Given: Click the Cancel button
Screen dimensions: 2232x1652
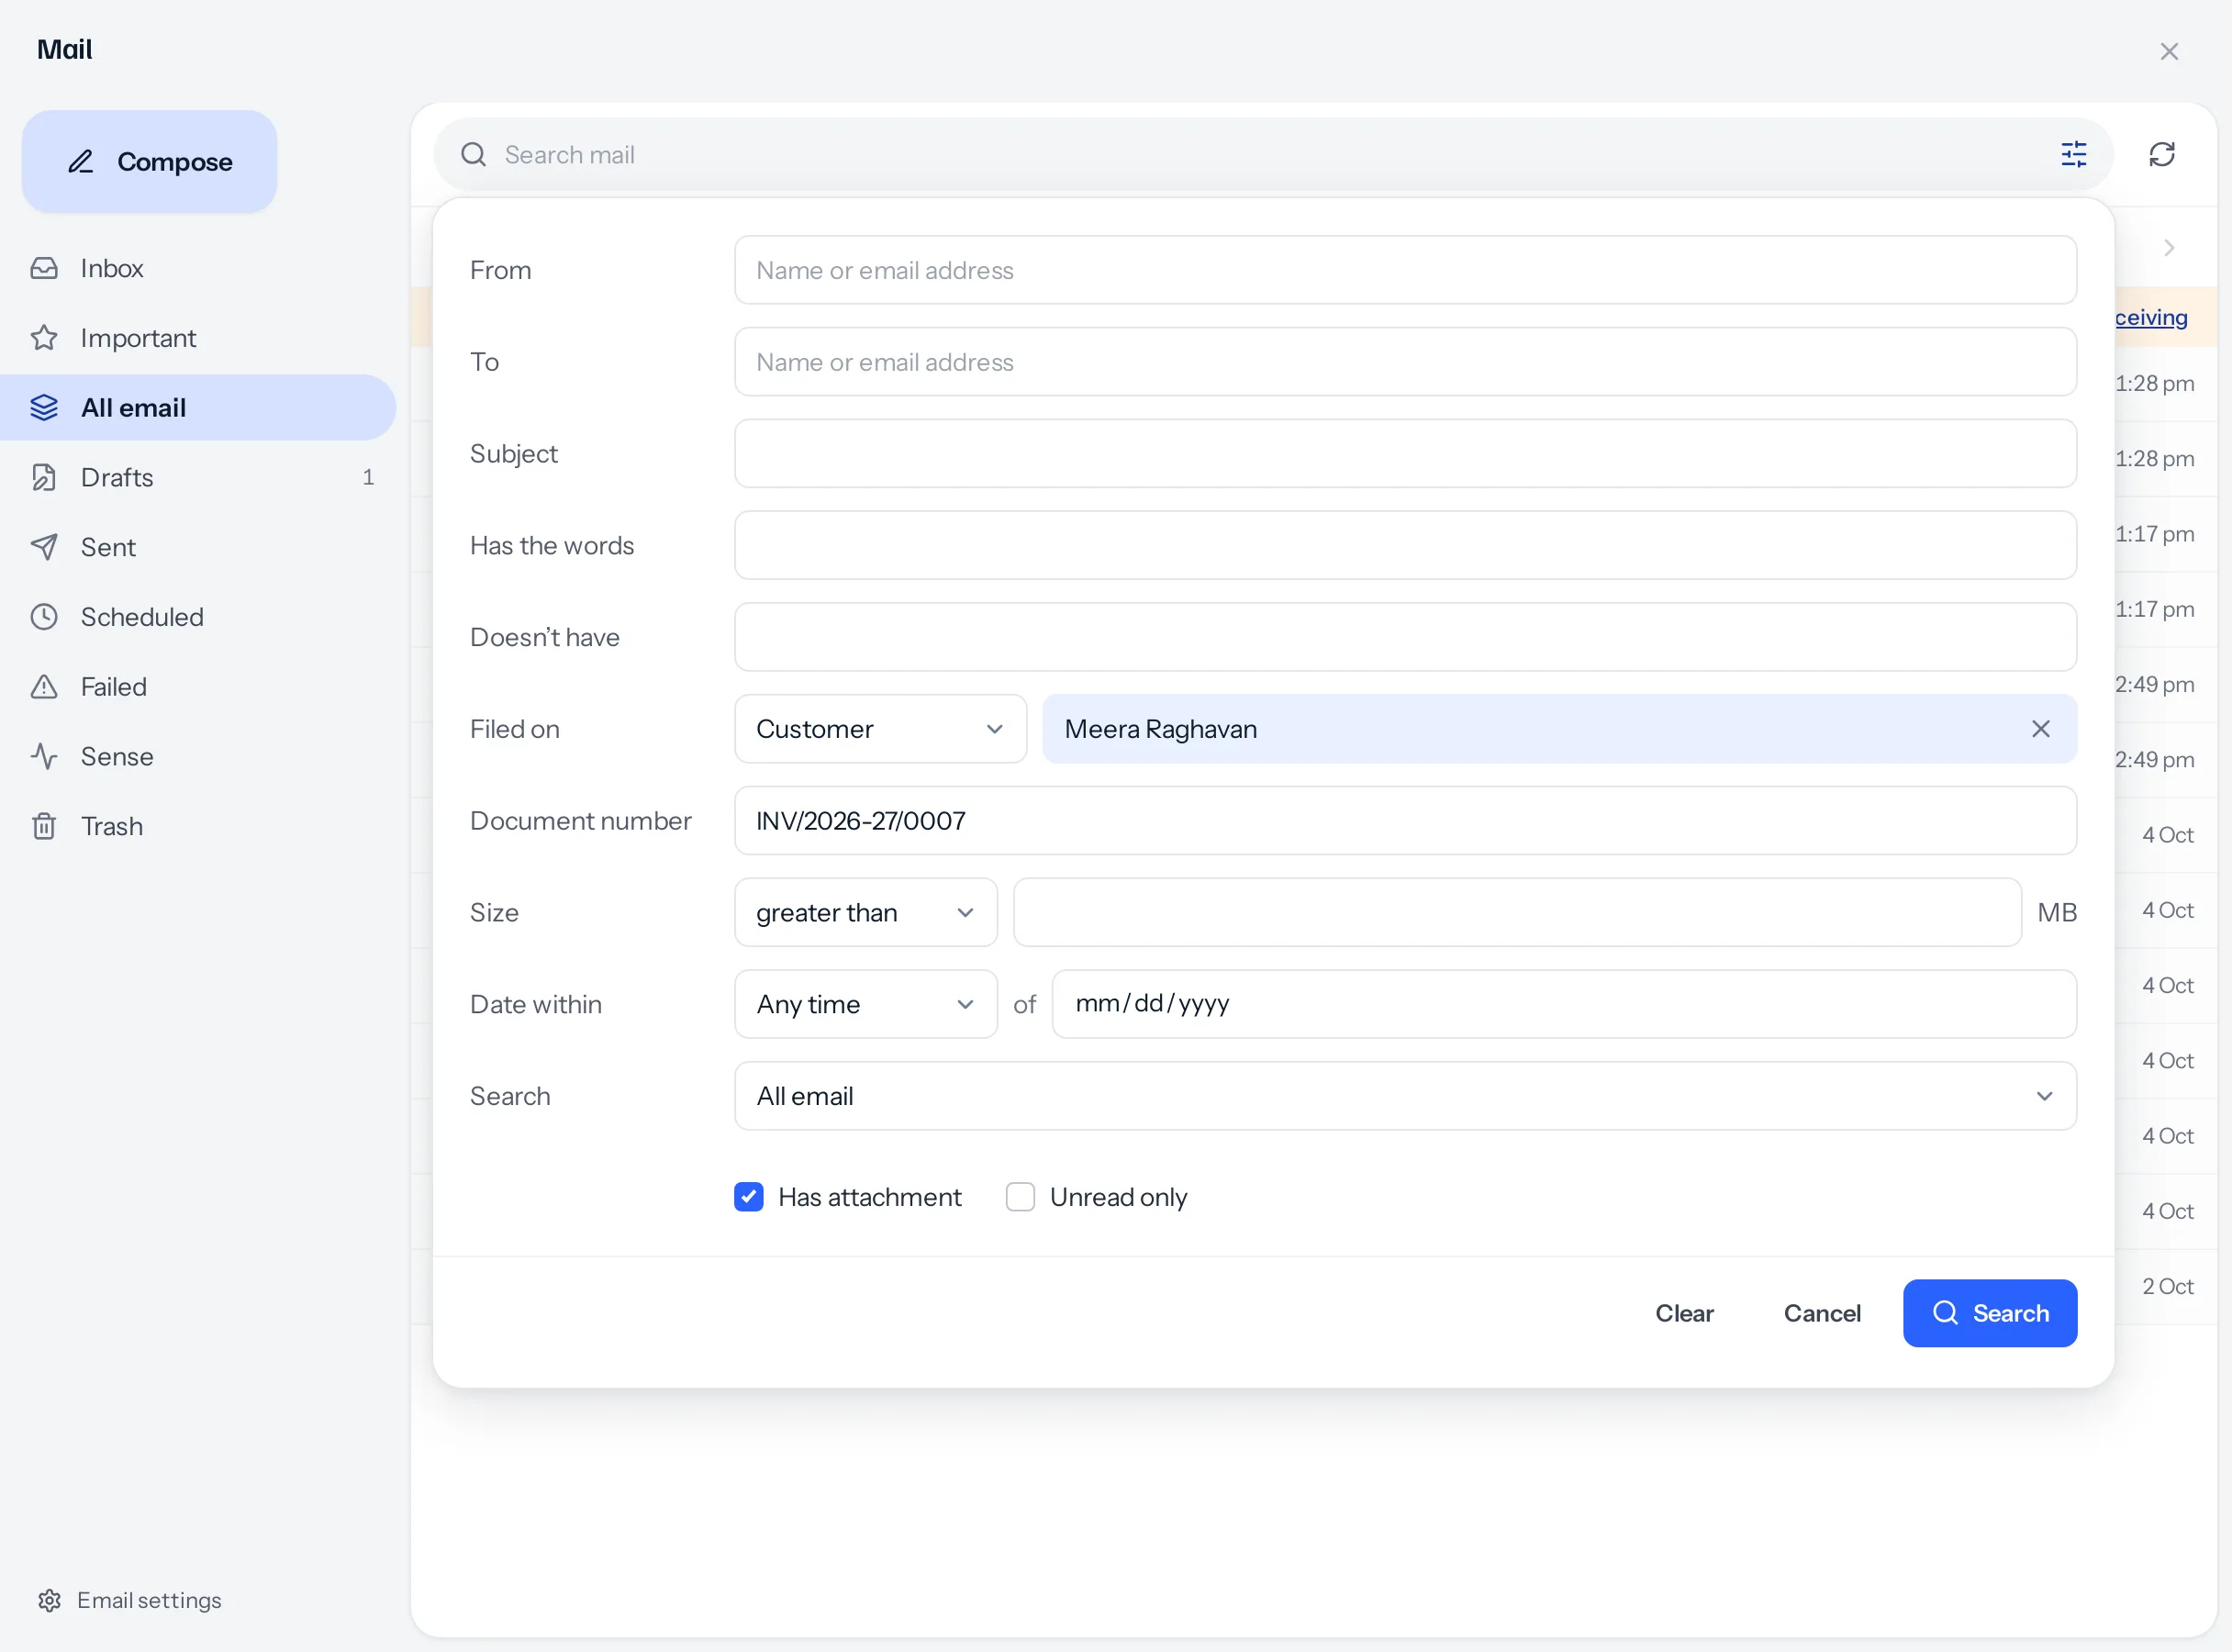Looking at the screenshot, I should pos(1822,1313).
